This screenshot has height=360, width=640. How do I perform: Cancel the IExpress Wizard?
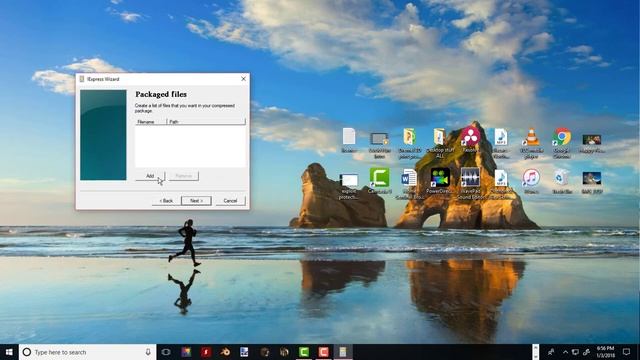(x=230, y=200)
